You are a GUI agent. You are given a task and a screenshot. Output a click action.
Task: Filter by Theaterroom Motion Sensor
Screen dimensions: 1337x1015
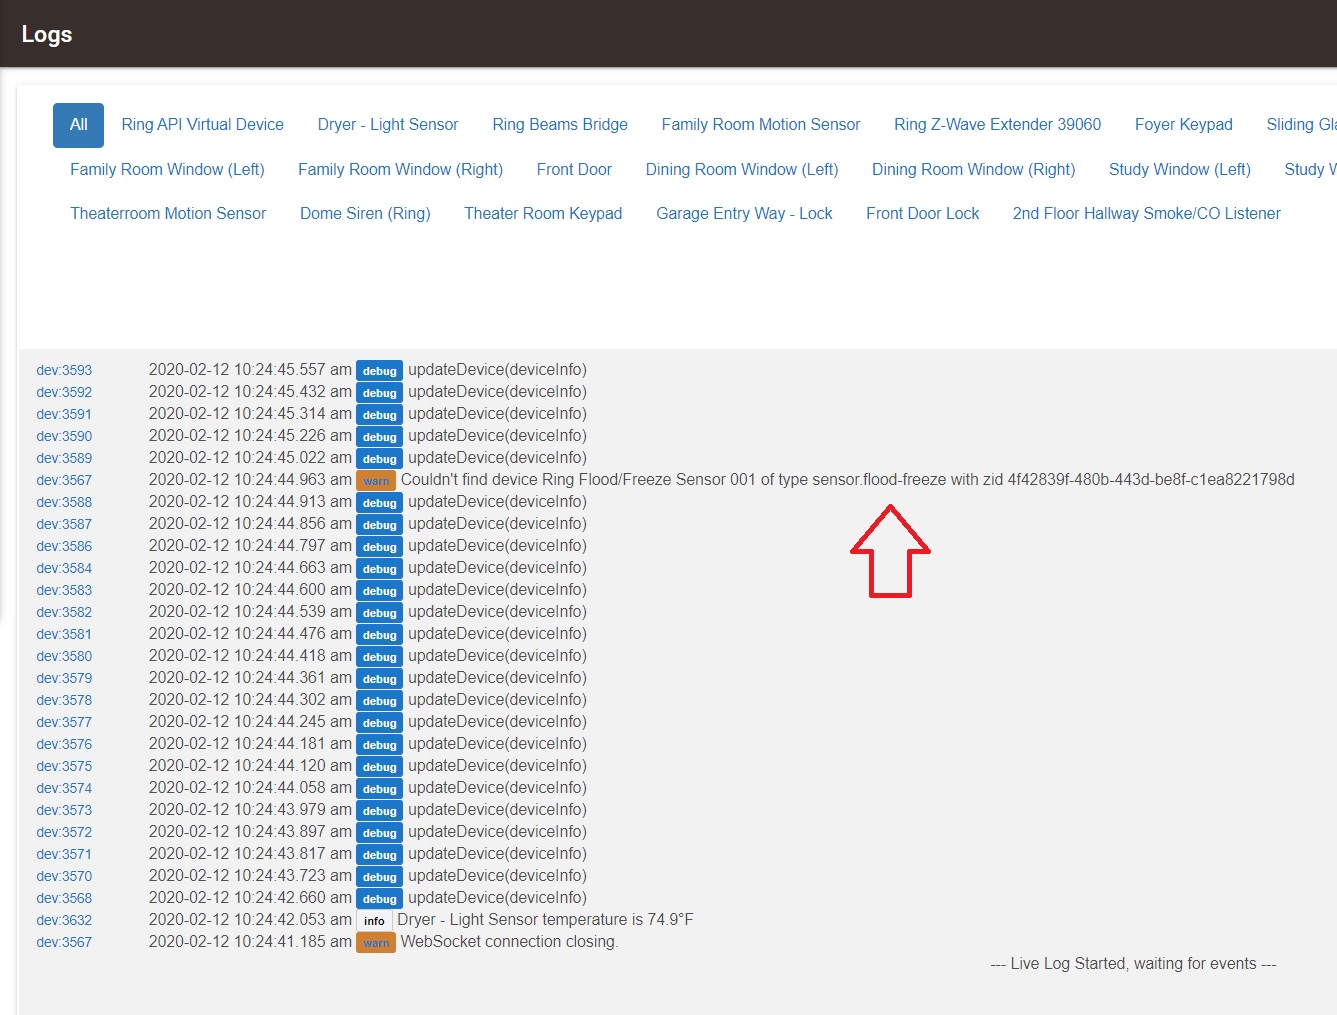click(168, 214)
